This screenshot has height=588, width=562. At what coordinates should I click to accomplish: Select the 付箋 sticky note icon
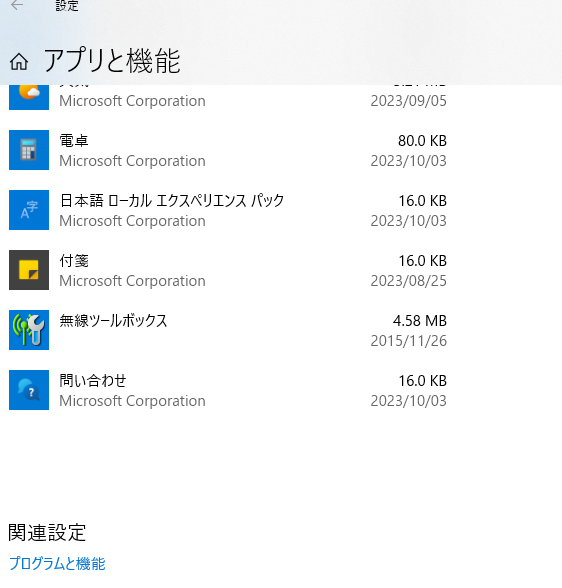tap(29, 270)
